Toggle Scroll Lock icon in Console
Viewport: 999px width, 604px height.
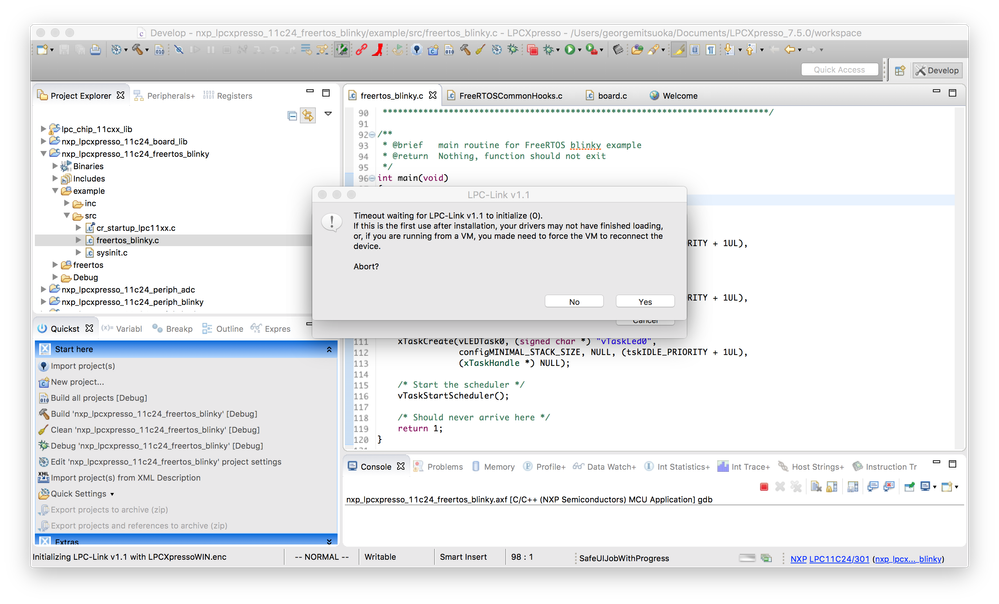tap(832, 487)
